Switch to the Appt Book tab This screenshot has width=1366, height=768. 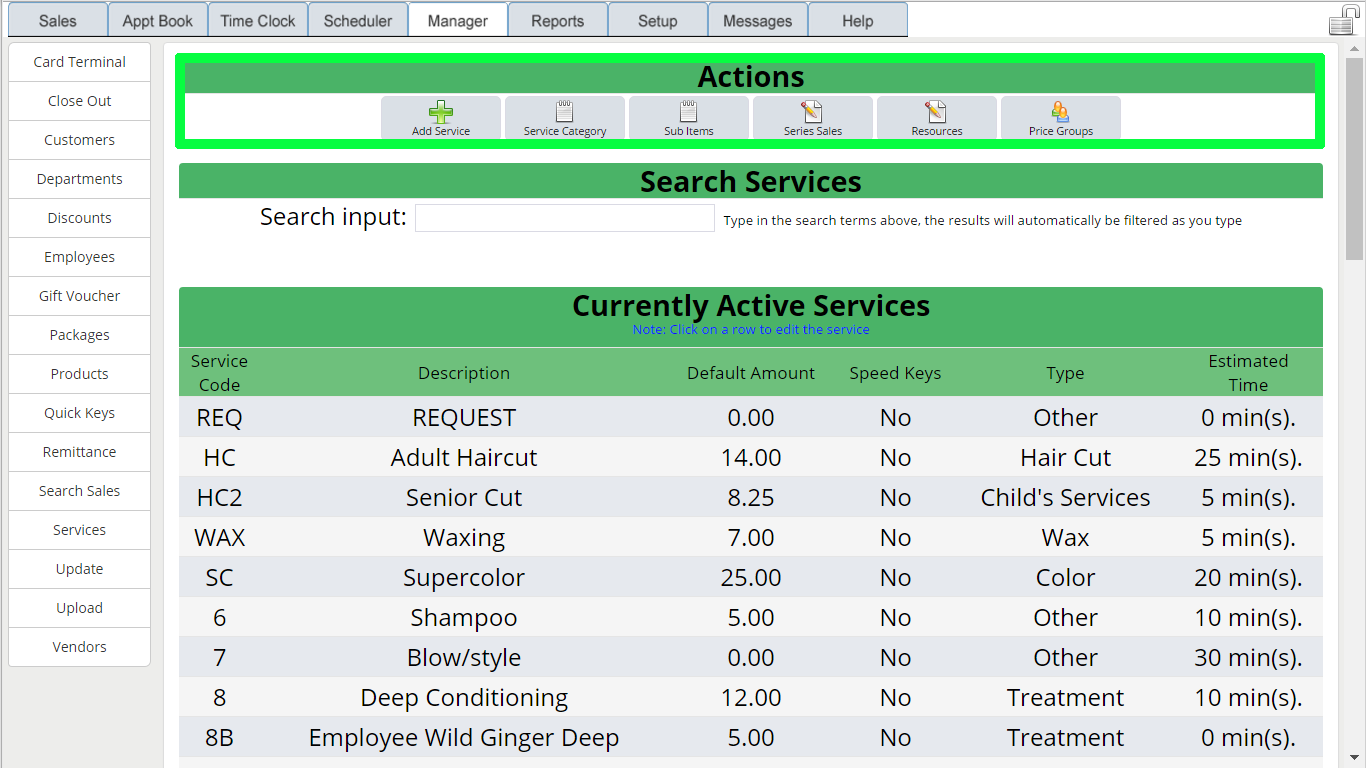(x=158, y=20)
